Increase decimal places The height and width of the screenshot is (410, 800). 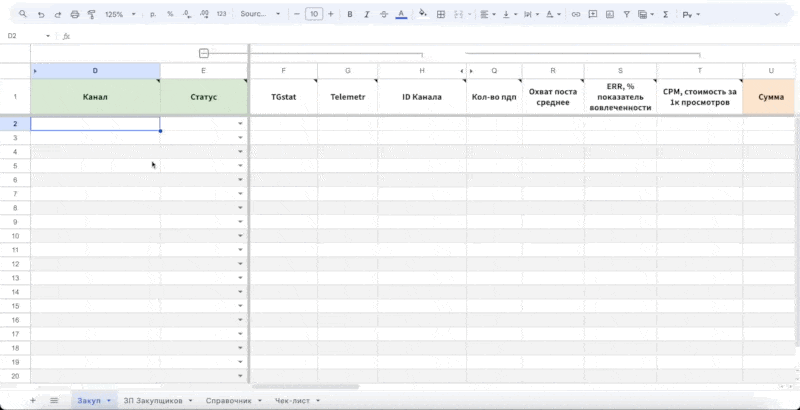(205, 14)
